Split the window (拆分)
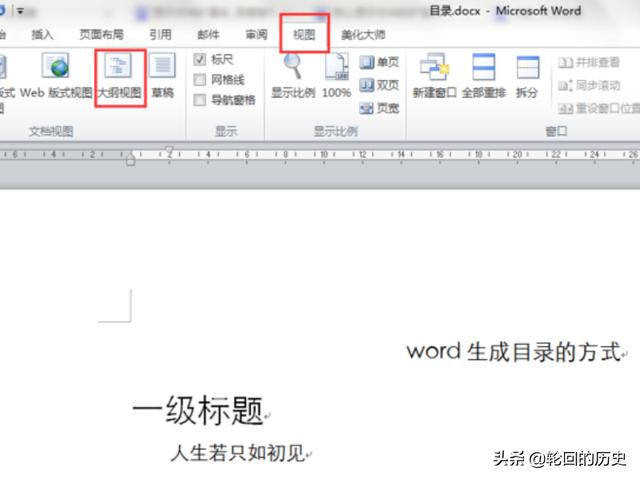Viewport: 640px width, 480px height. tap(527, 78)
